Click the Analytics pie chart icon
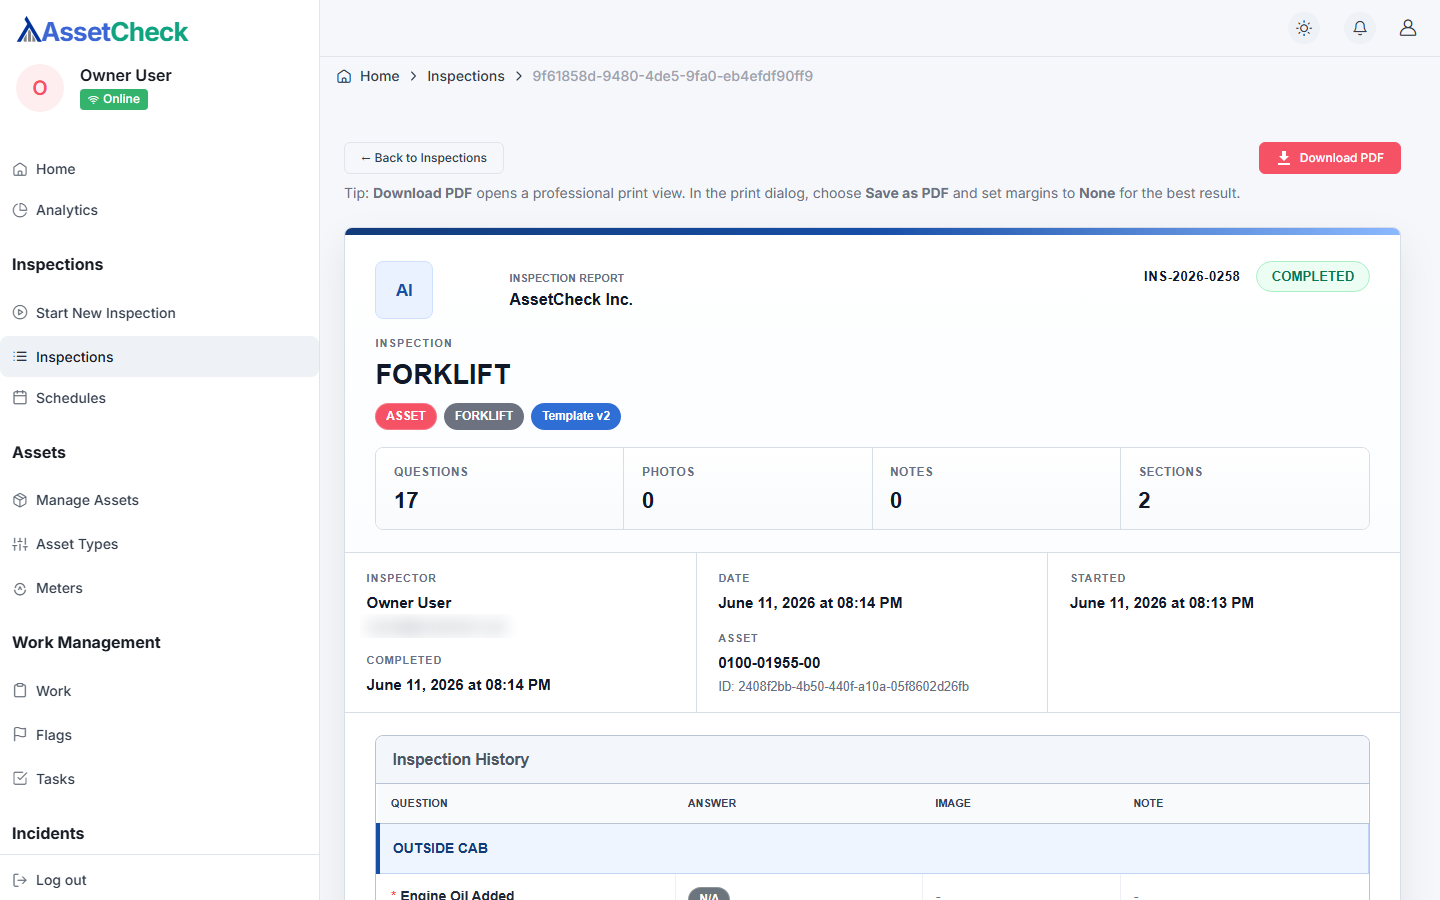The image size is (1440, 900). coord(20,210)
